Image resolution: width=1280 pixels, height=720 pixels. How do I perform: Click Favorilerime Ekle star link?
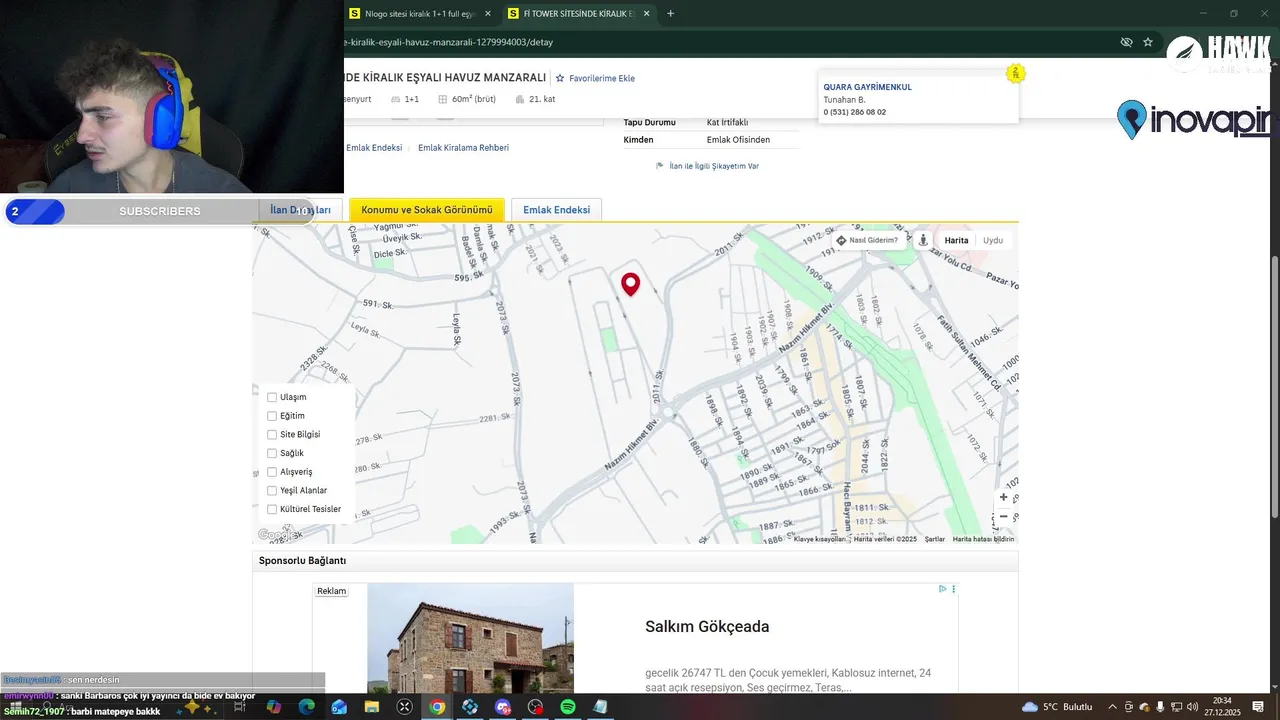click(x=595, y=78)
